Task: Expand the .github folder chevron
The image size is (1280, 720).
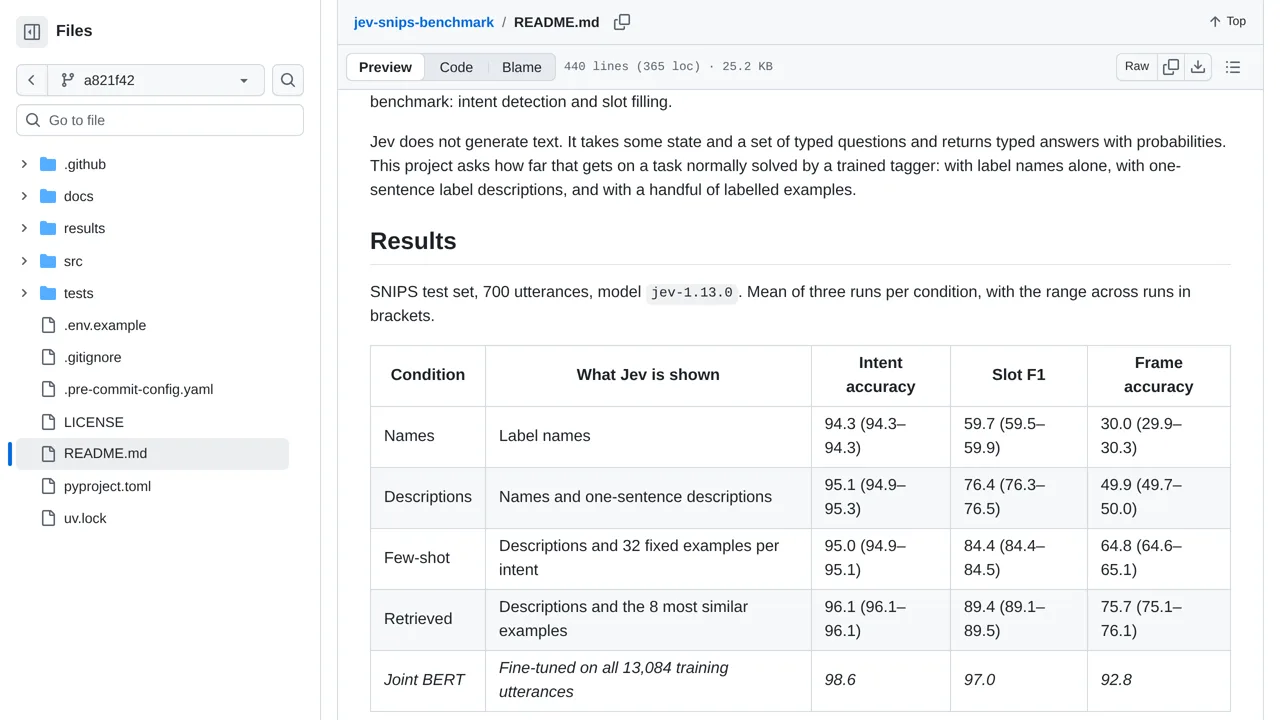Action: pos(24,164)
